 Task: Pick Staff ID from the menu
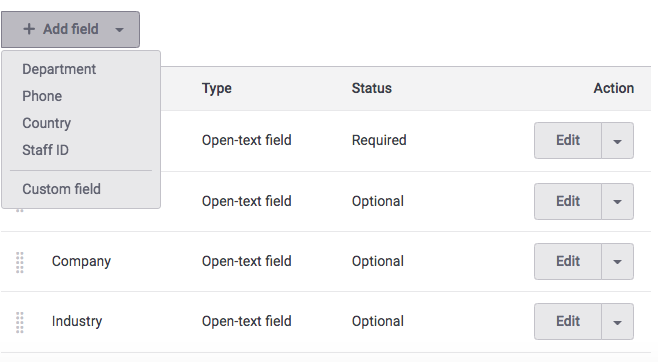click(45, 150)
